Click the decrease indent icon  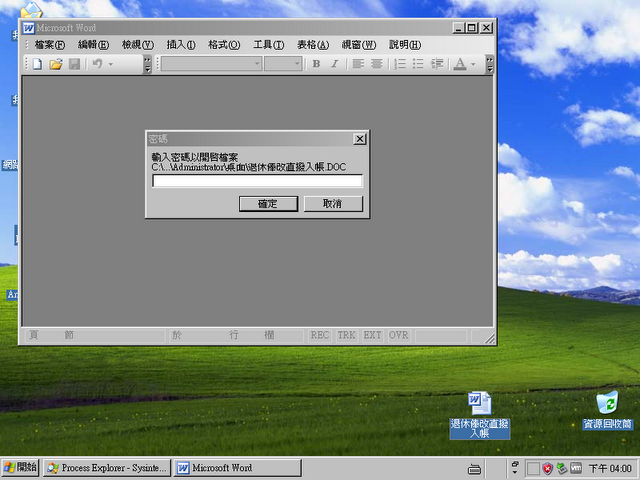click(x=437, y=64)
